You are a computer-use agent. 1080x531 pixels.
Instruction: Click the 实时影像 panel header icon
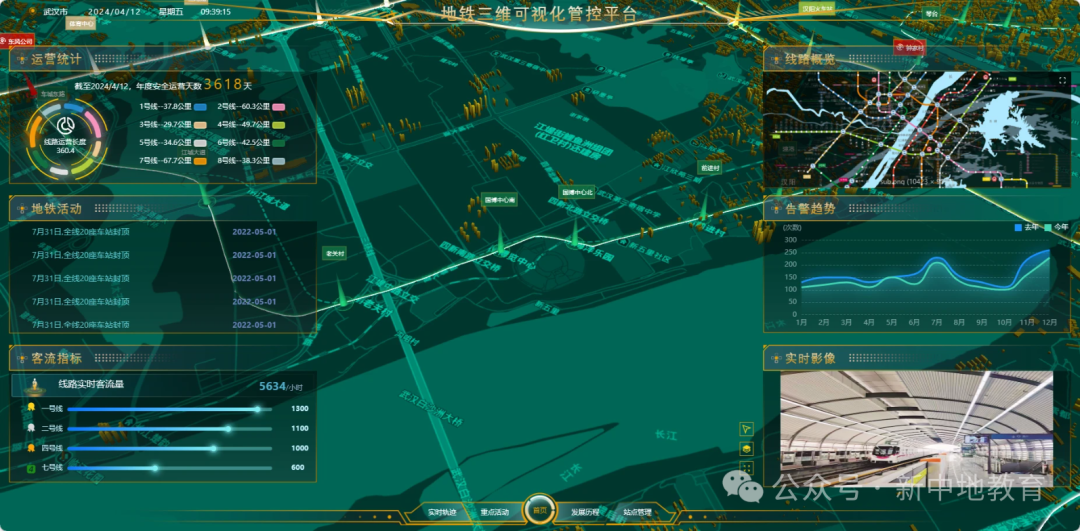pyautogui.click(x=775, y=358)
